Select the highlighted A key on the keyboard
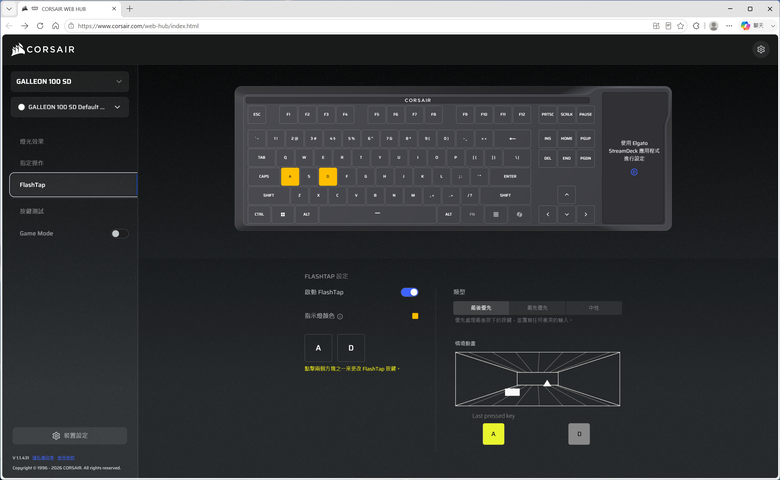Screen dimensions: 780x480 coord(290,177)
